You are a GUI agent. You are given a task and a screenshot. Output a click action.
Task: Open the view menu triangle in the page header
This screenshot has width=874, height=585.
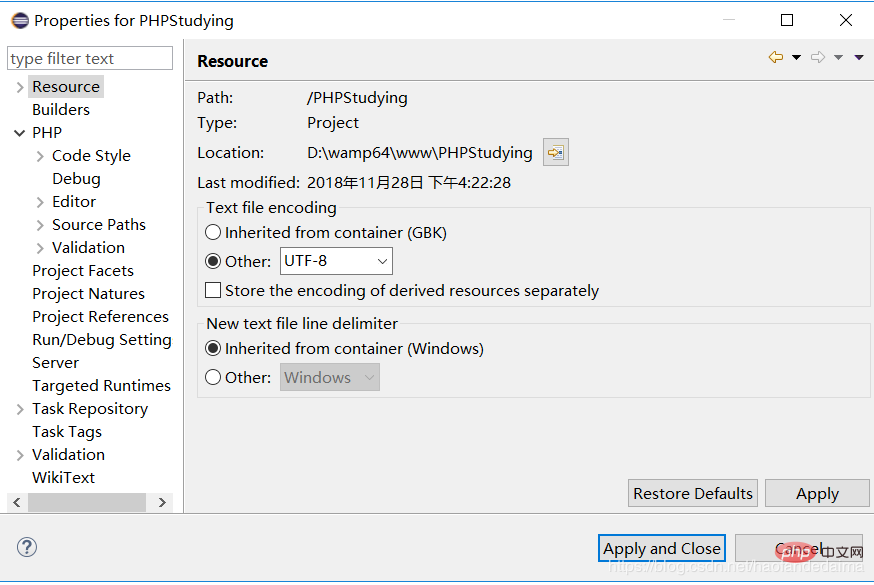(859, 57)
